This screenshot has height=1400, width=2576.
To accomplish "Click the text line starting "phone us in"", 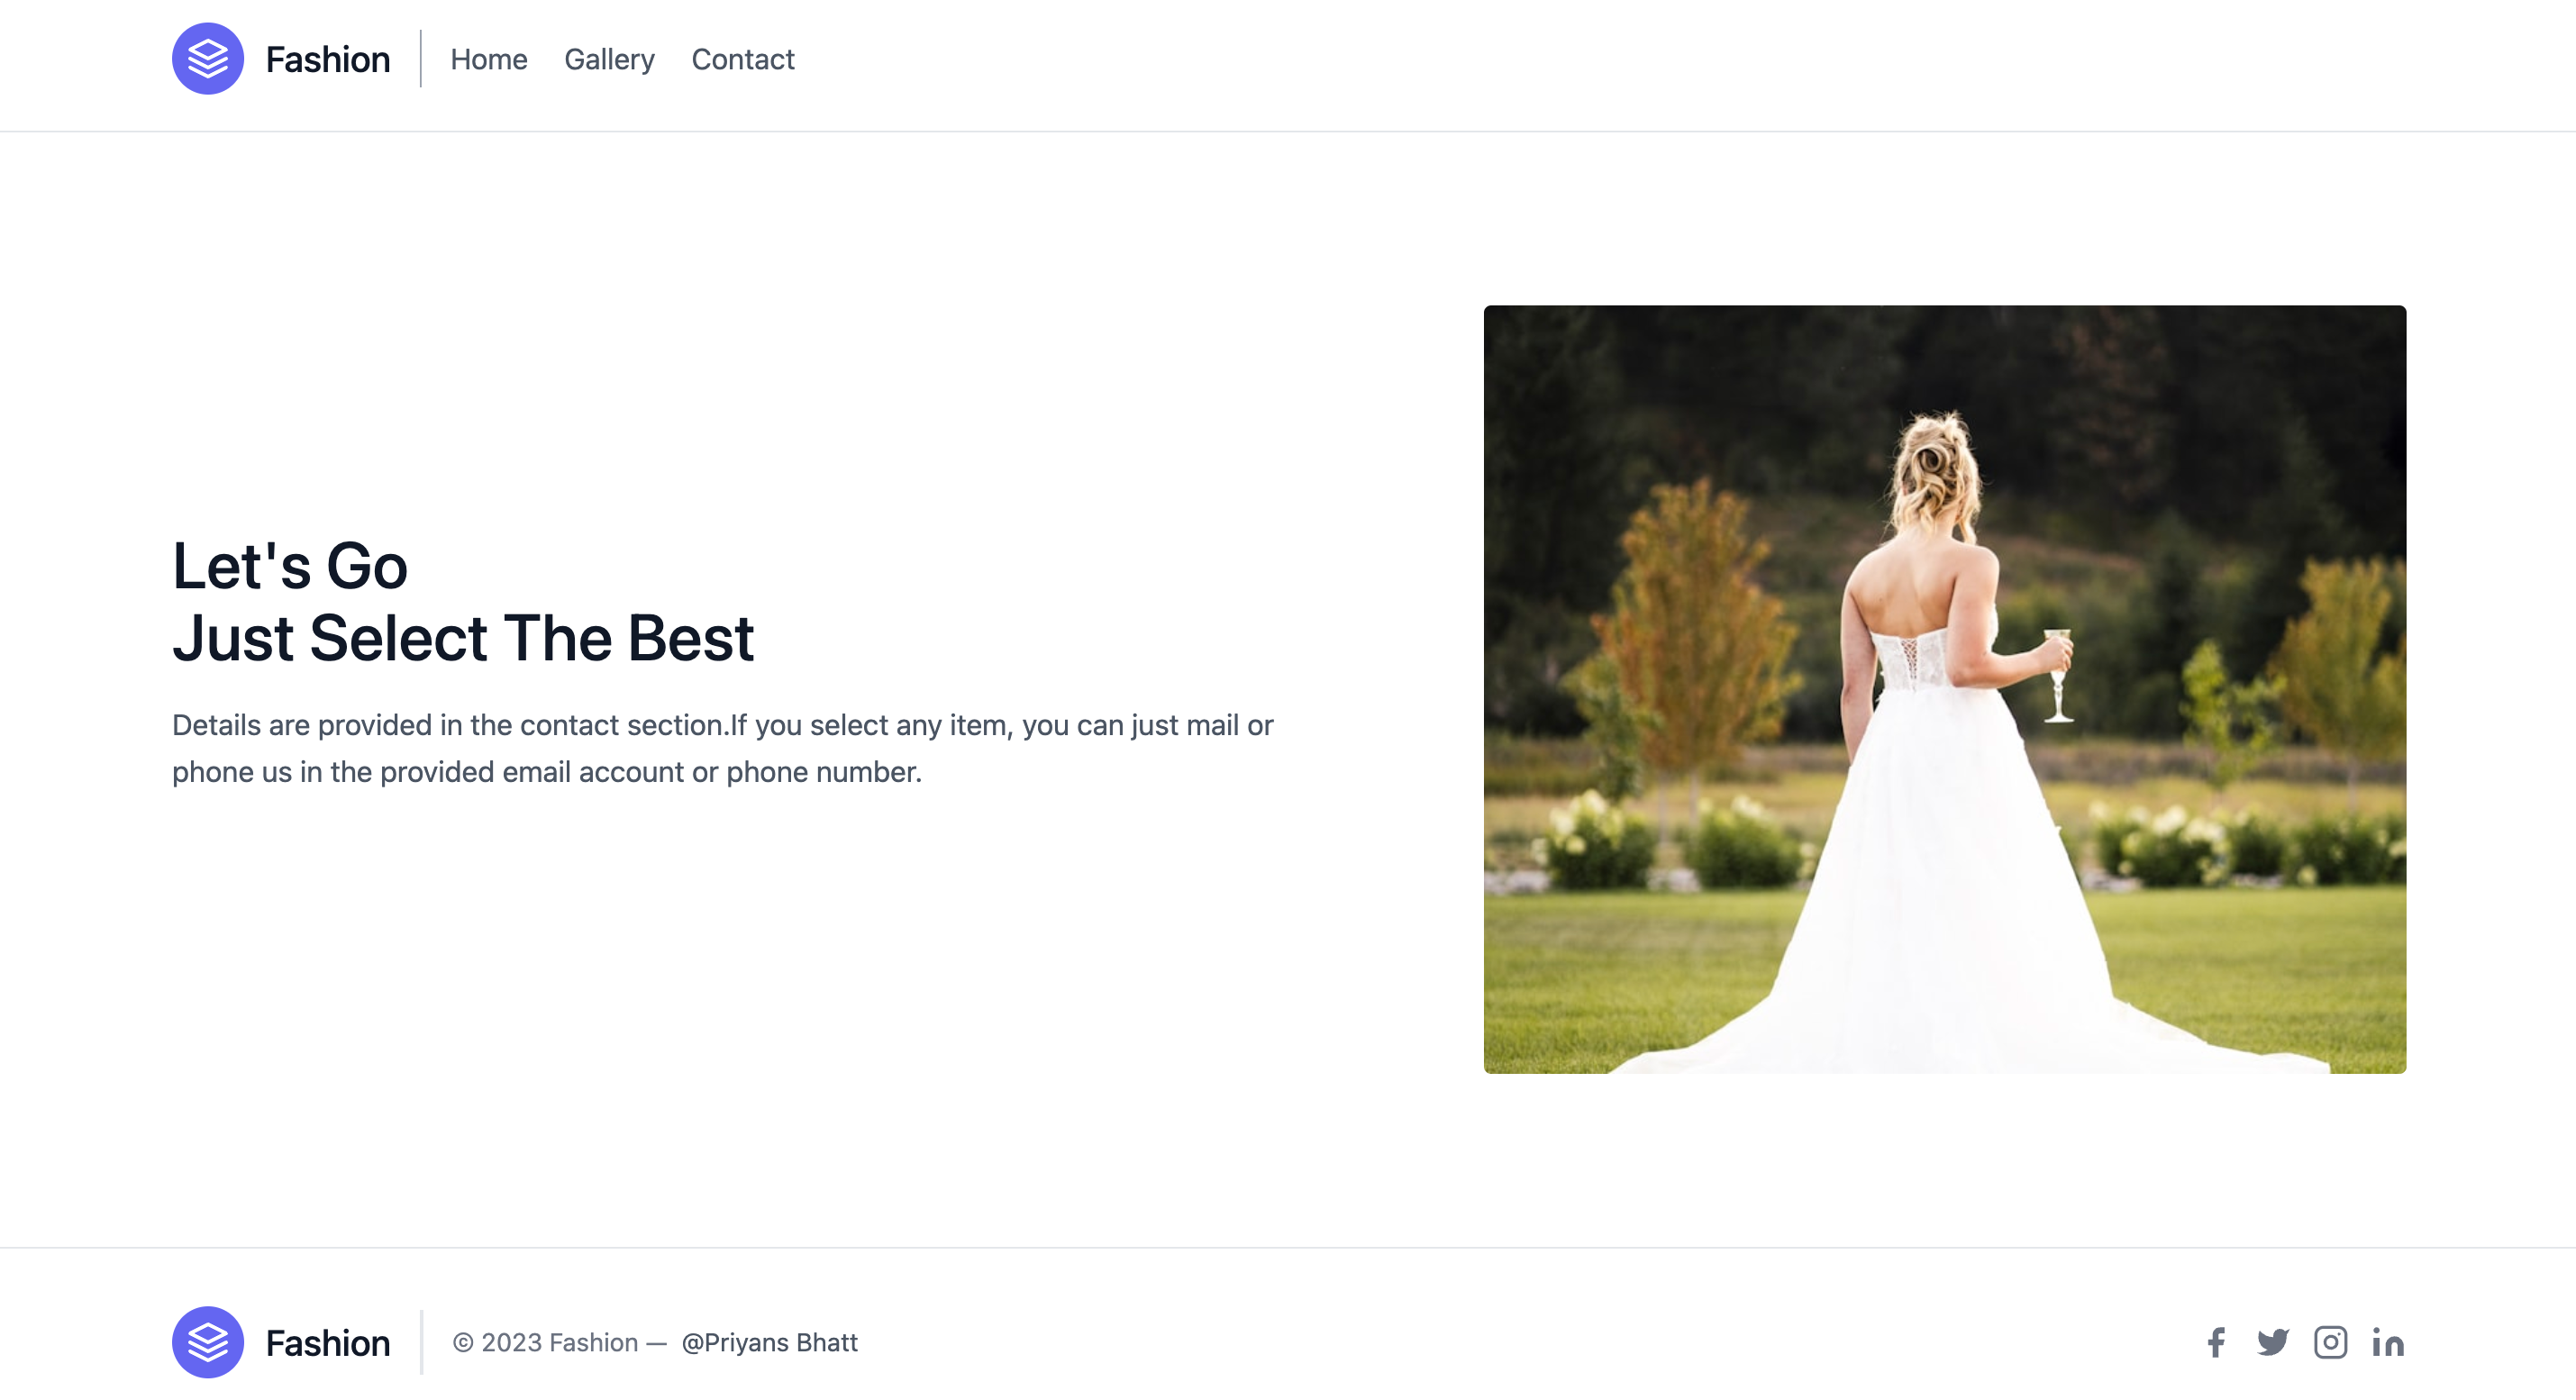I will 546,772.
